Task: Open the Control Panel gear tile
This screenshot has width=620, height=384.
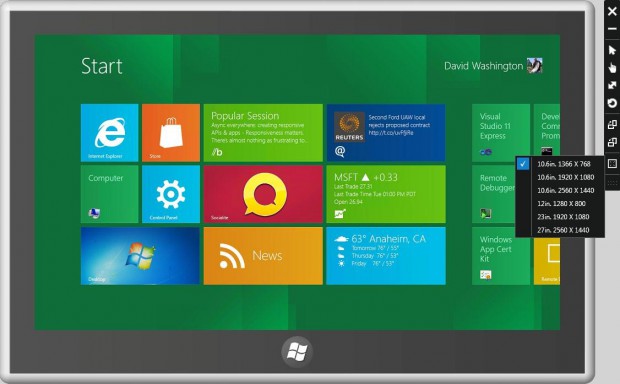Action: [x=171, y=194]
